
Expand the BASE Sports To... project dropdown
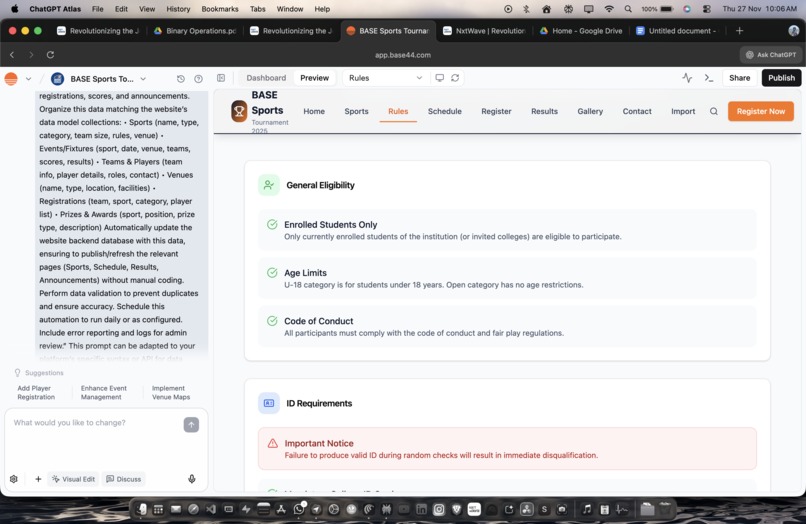click(x=143, y=79)
